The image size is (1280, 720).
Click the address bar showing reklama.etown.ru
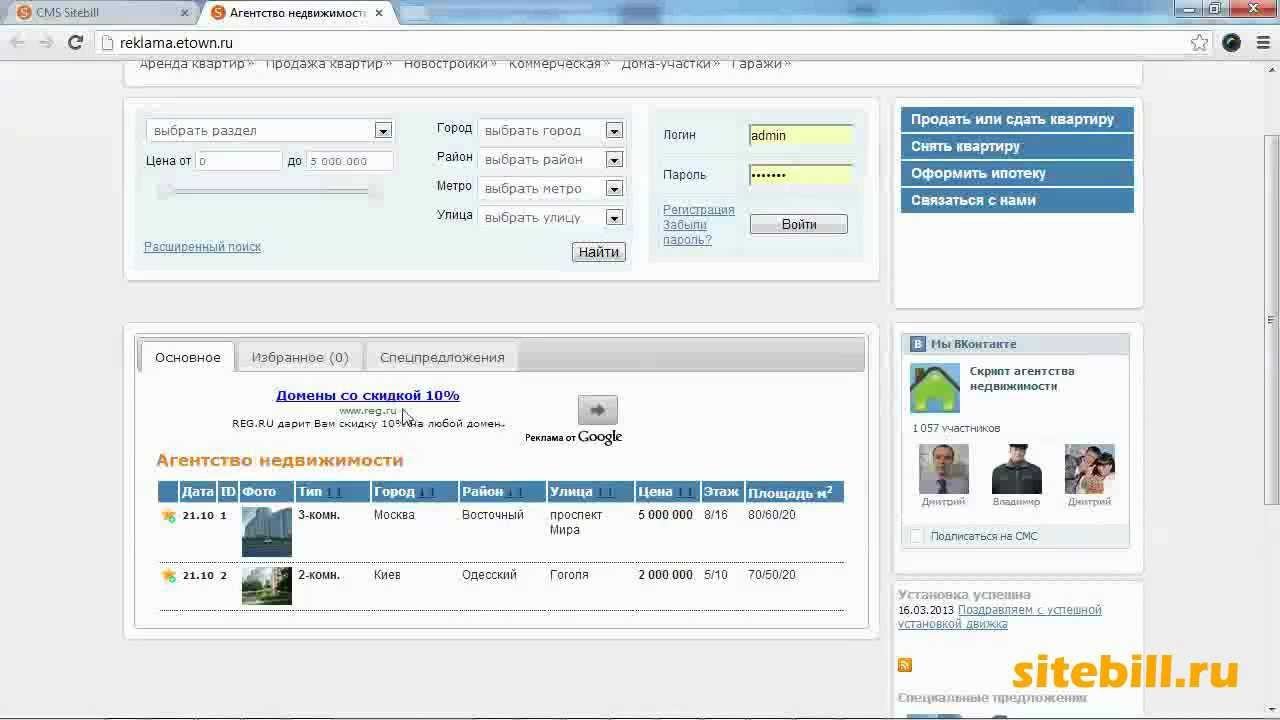click(640, 42)
